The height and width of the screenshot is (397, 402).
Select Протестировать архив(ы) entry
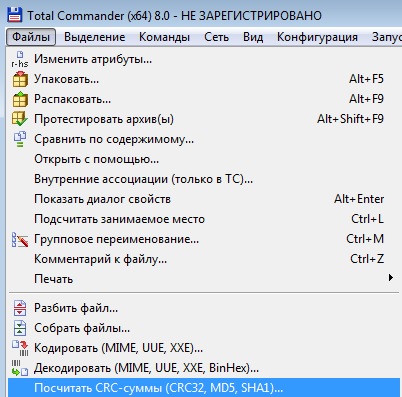(x=204, y=119)
